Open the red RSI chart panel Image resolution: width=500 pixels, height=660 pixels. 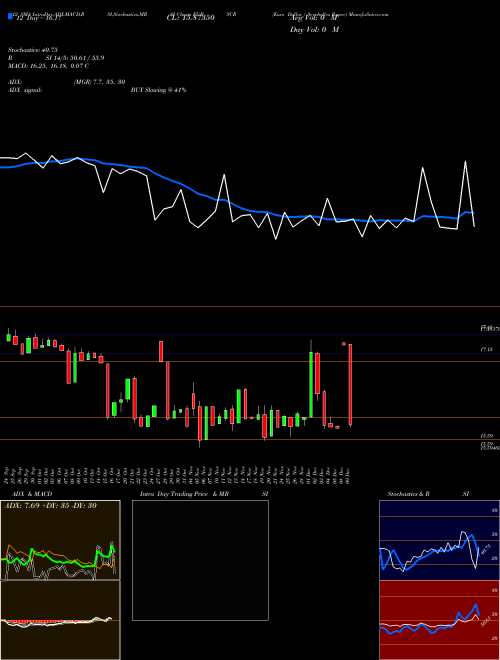(439, 620)
